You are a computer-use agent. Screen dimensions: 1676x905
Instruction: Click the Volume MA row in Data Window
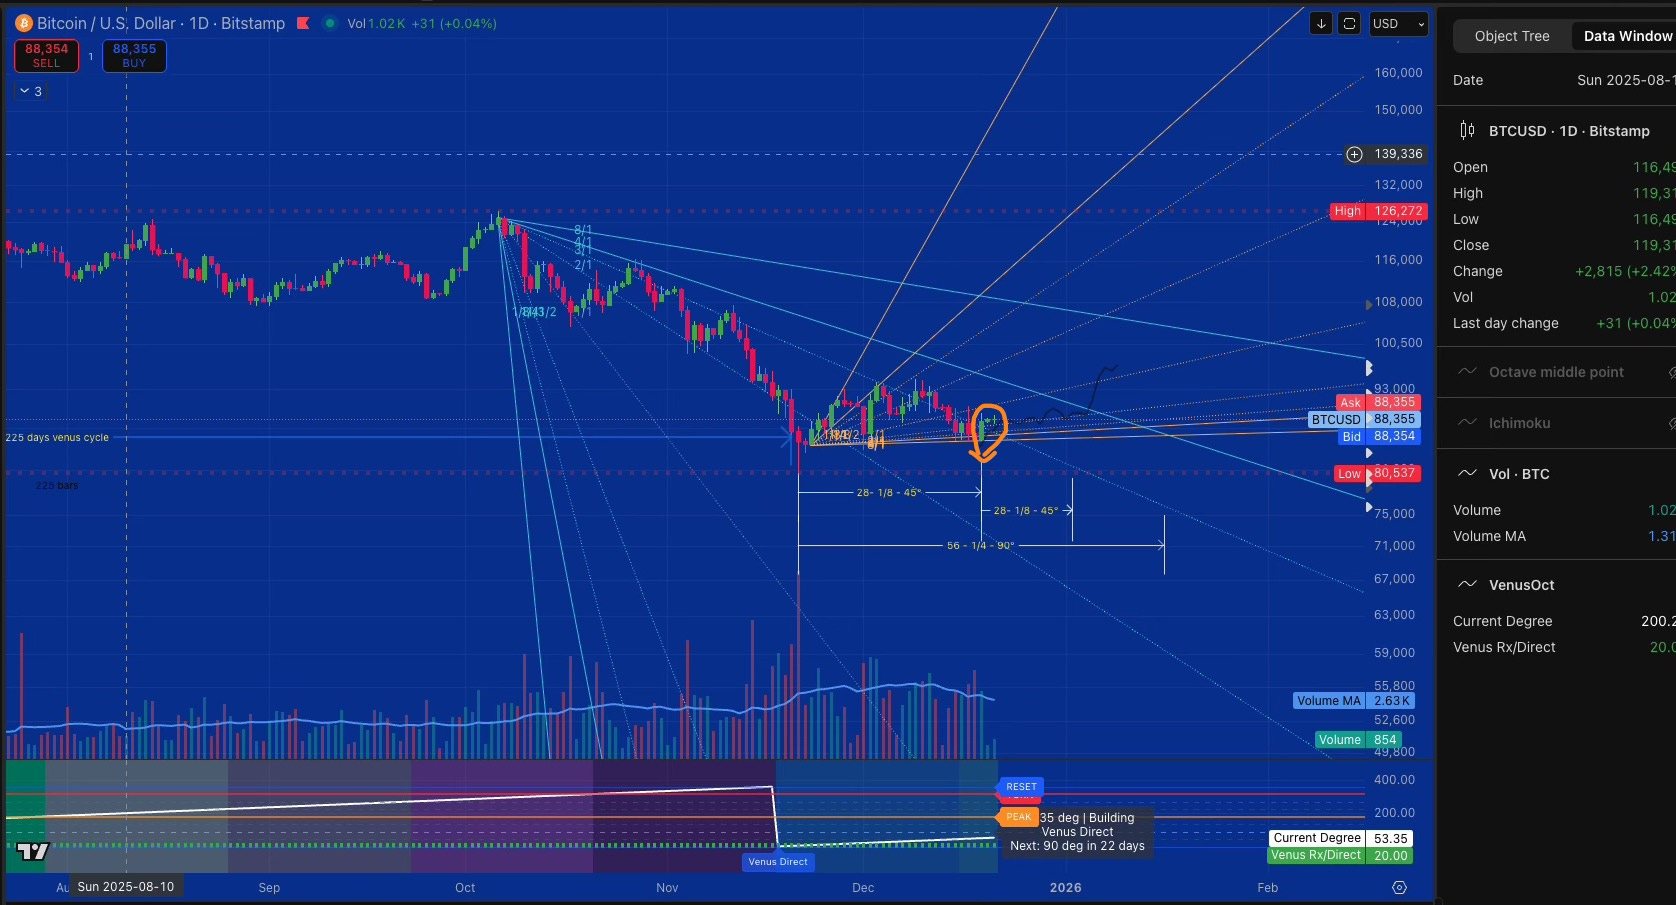[1564, 536]
